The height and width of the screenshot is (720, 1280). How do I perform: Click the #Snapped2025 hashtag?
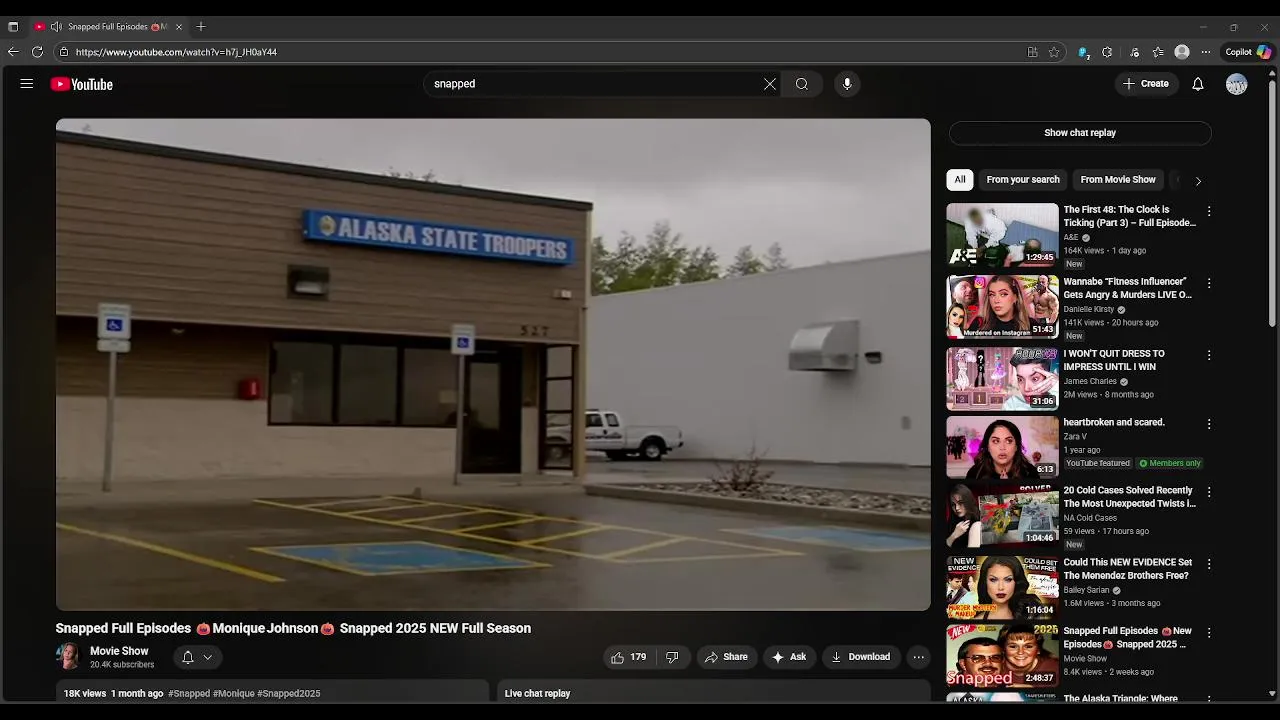click(x=289, y=693)
